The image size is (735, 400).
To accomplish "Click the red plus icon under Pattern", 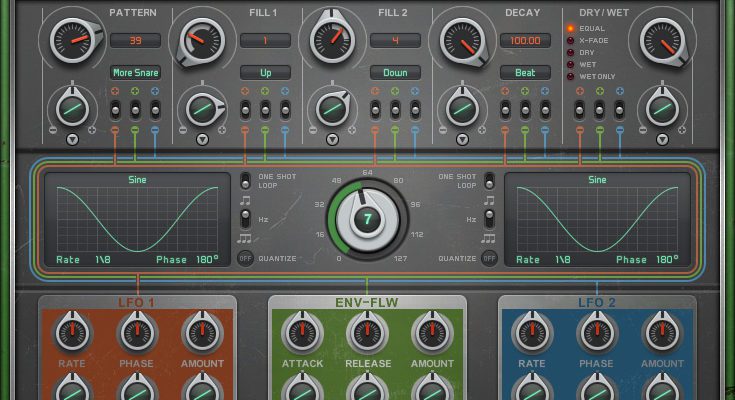I will [x=115, y=90].
